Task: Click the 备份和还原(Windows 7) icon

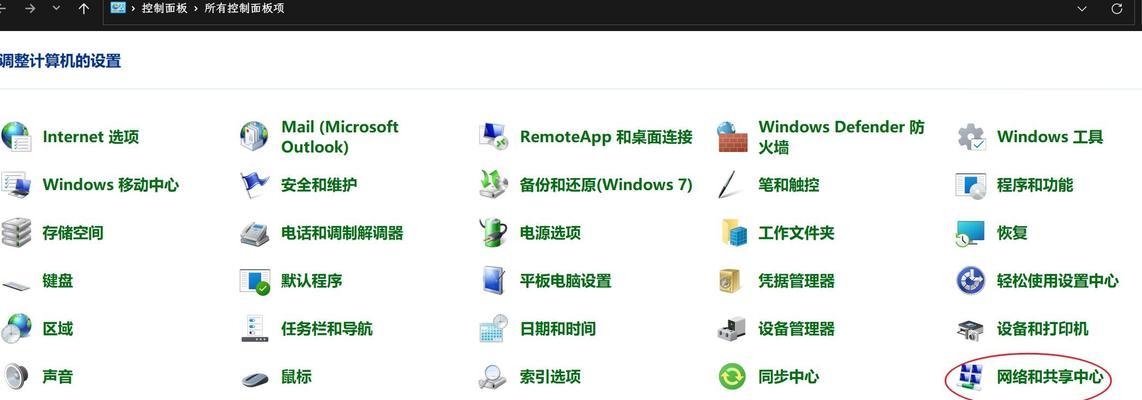Action: point(493,184)
